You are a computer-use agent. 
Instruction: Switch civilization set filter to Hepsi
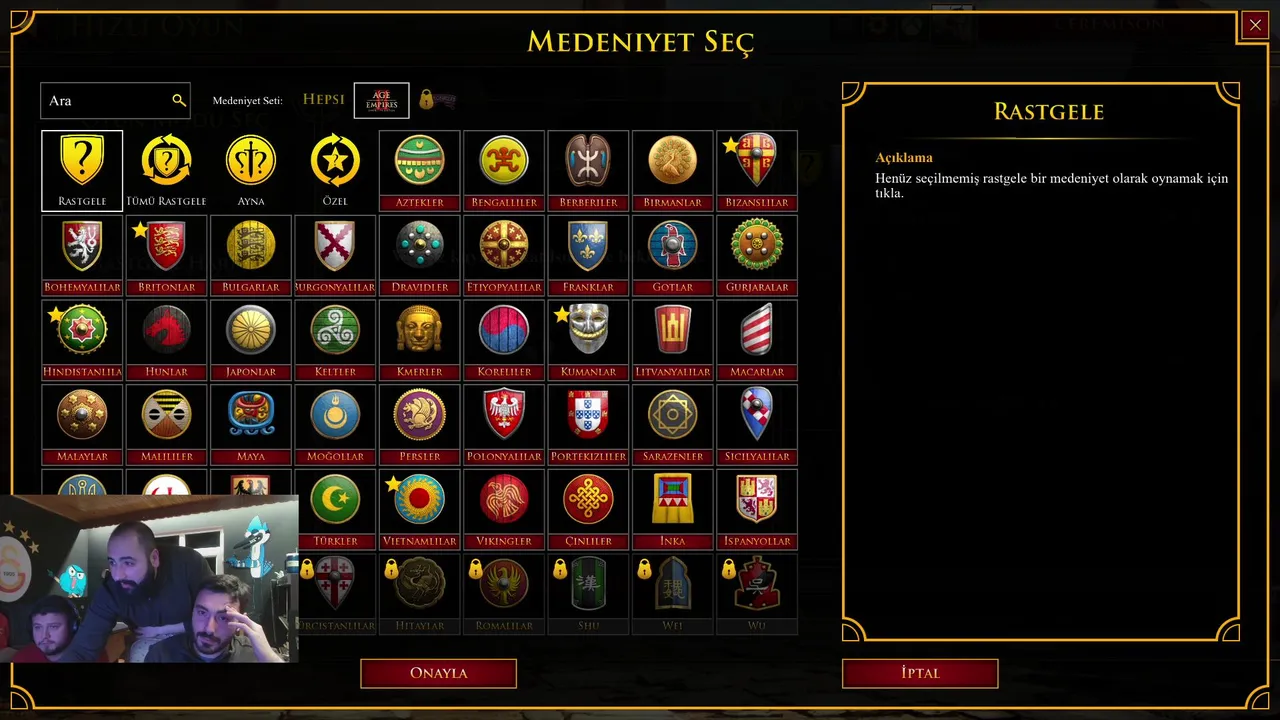[324, 100]
